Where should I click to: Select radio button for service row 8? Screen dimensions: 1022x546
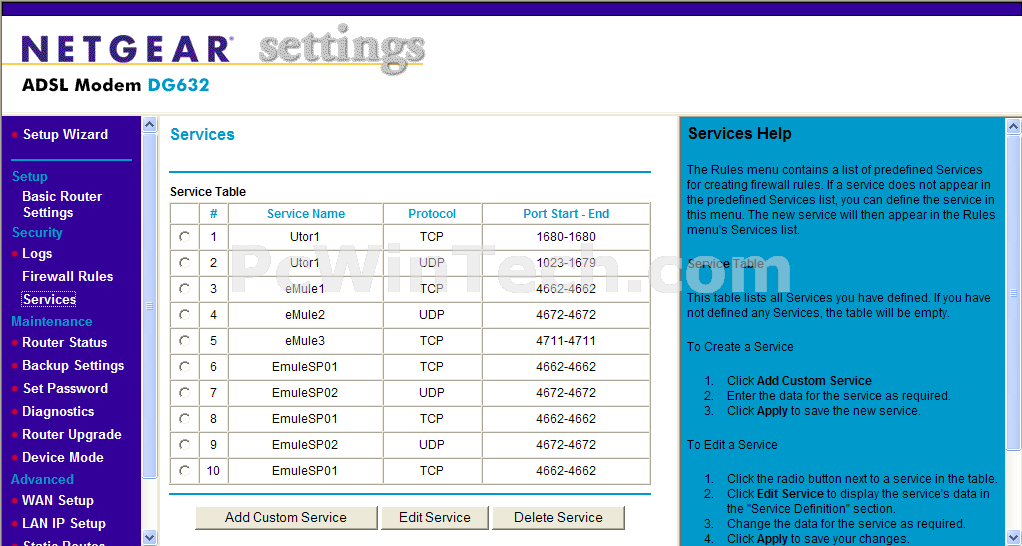(x=184, y=419)
